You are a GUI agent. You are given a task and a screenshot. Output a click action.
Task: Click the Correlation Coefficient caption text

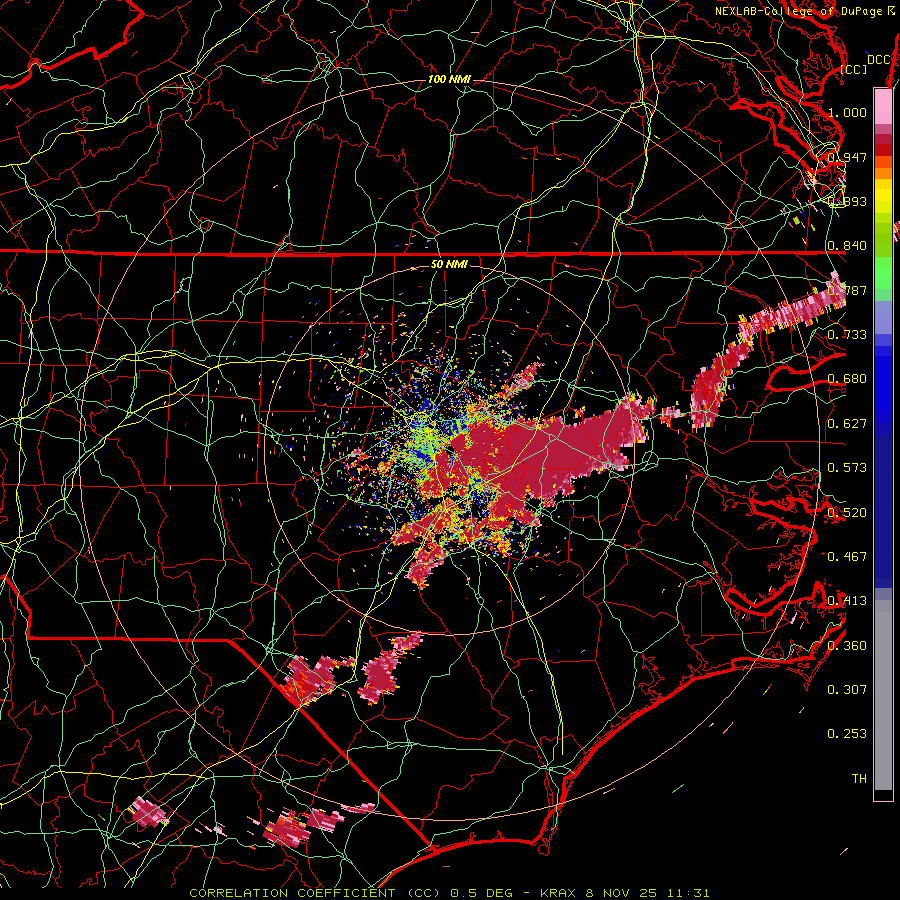tap(449, 893)
